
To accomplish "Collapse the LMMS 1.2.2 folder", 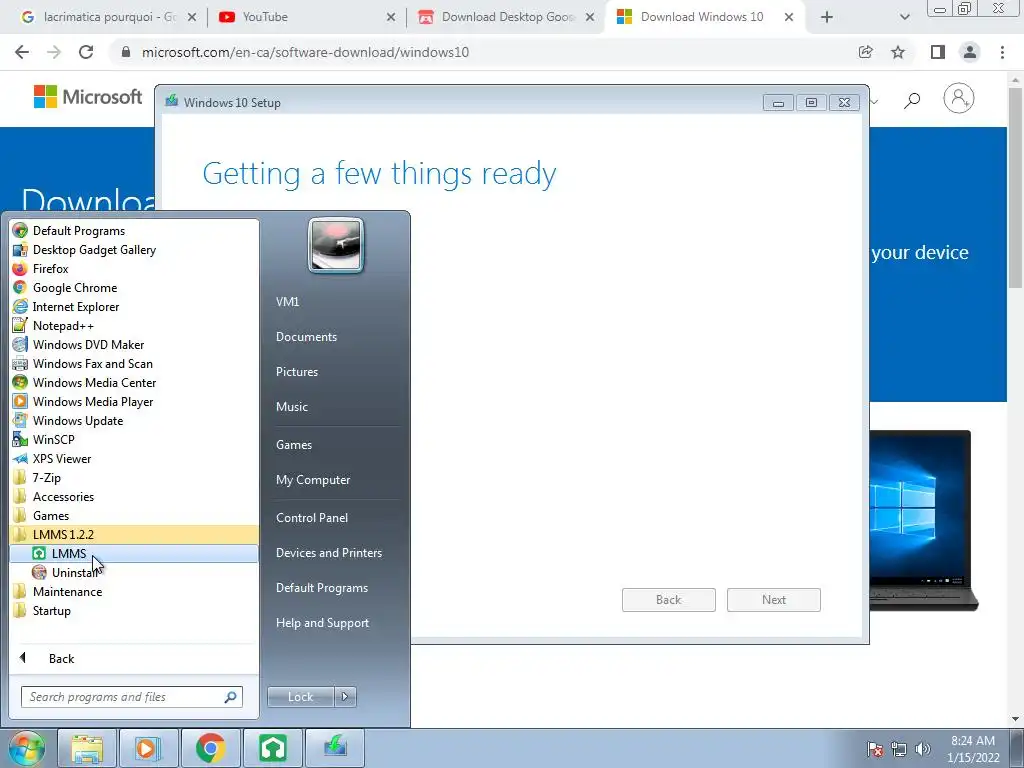I will point(63,534).
